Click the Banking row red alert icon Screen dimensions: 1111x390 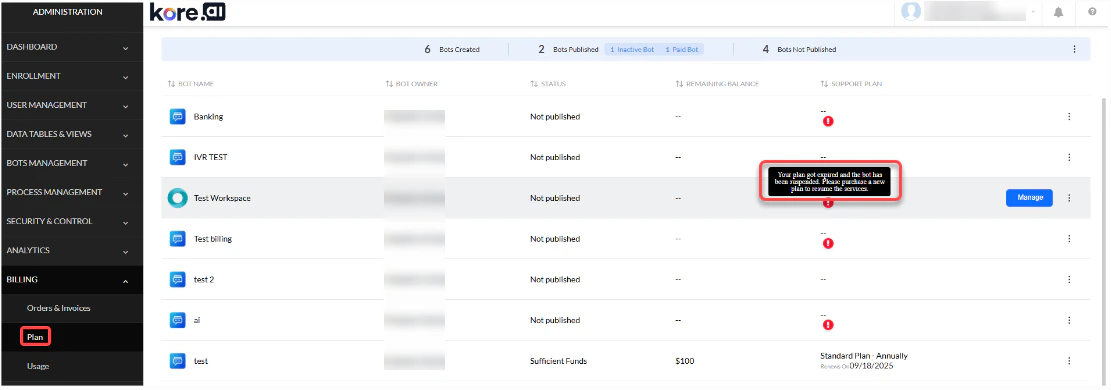pyautogui.click(x=828, y=121)
